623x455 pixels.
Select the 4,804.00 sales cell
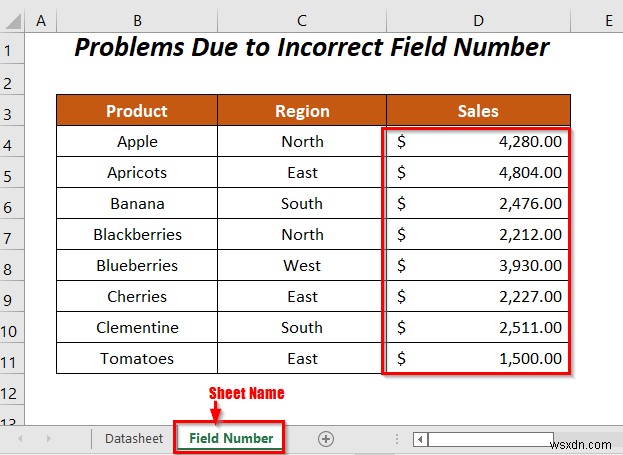click(478, 173)
